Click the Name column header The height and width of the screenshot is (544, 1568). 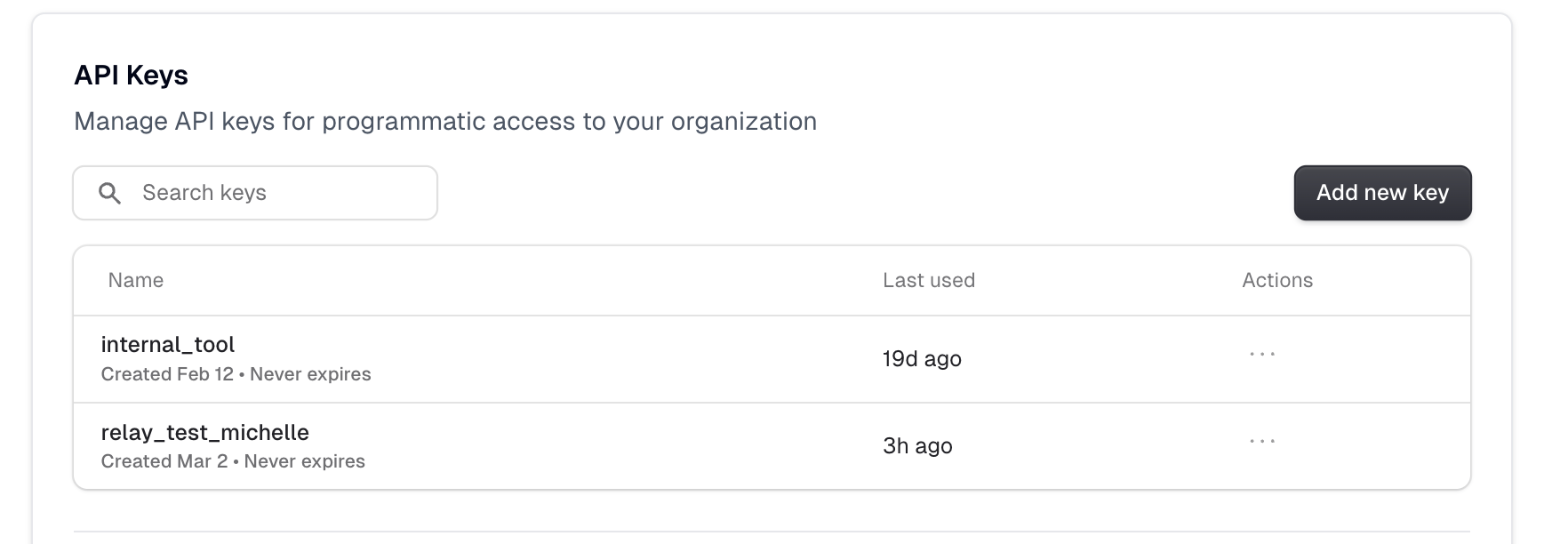pyautogui.click(x=136, y=281)
